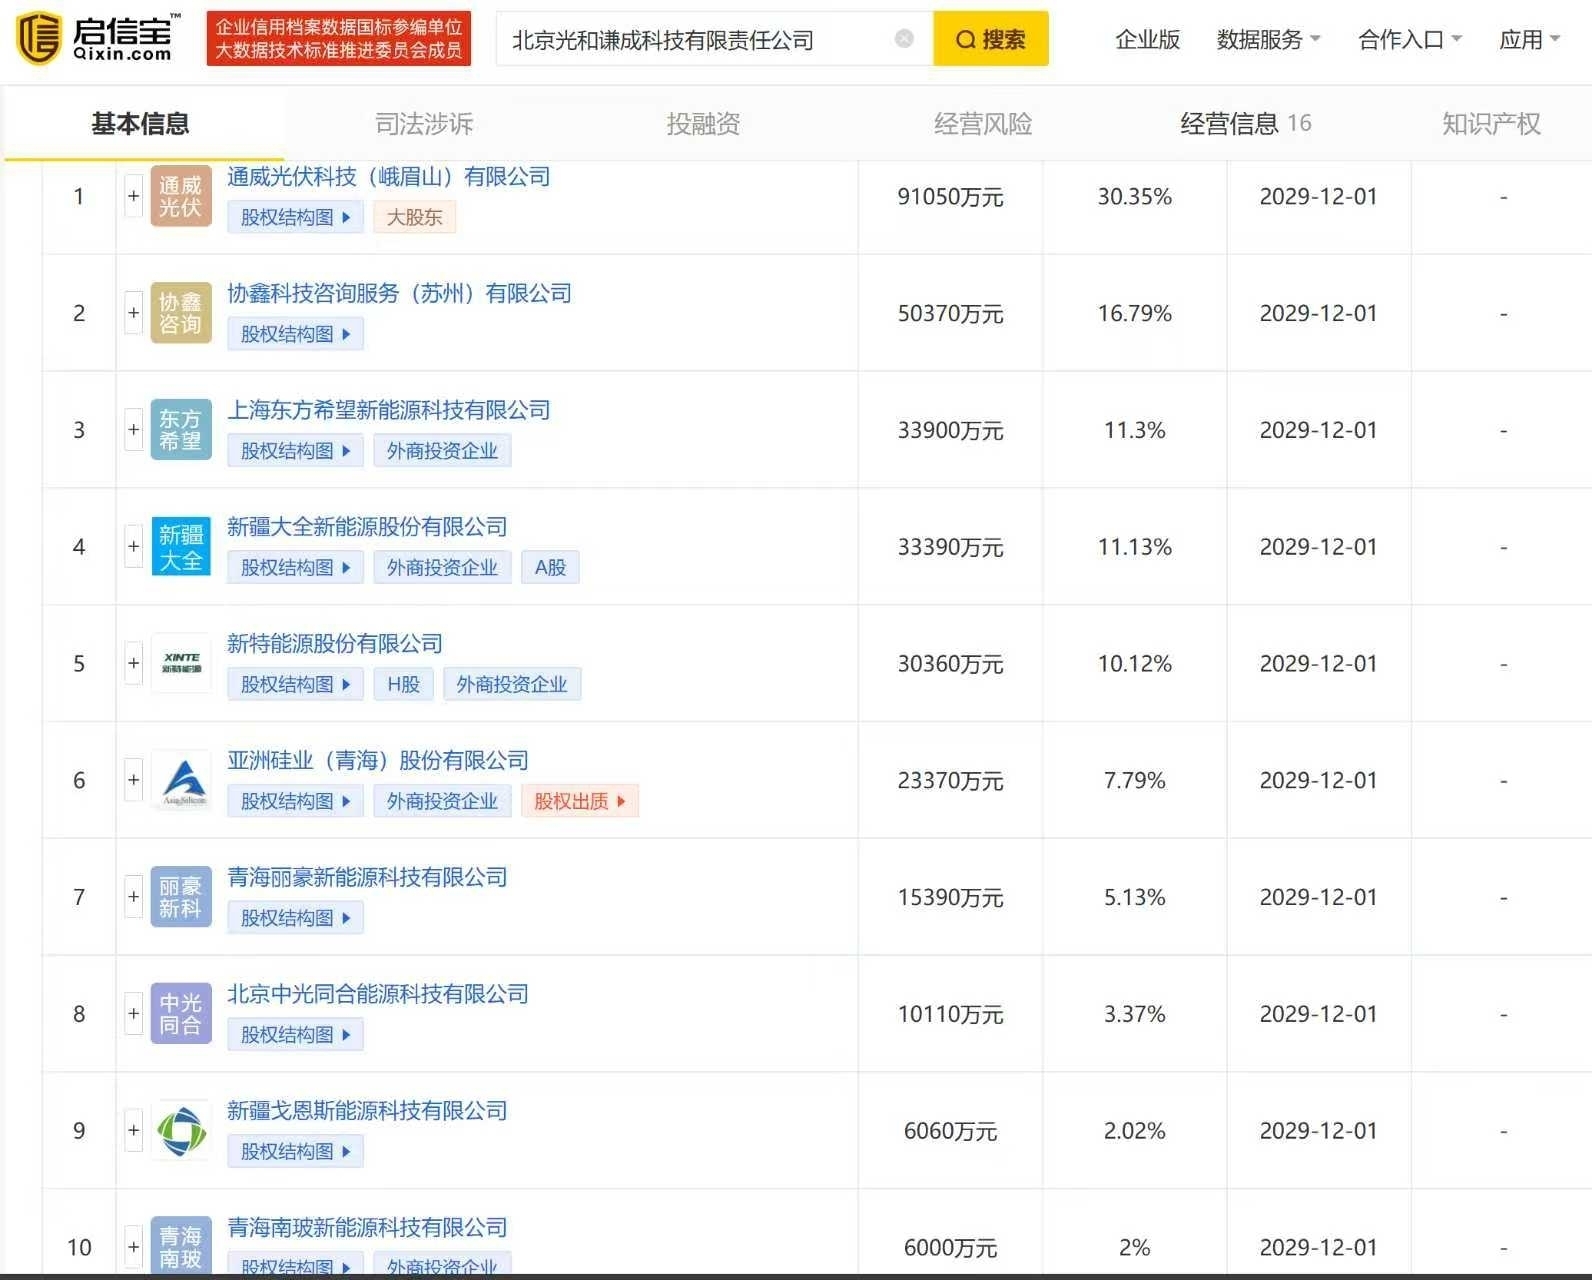Clear the search box text

click(904, 39)
